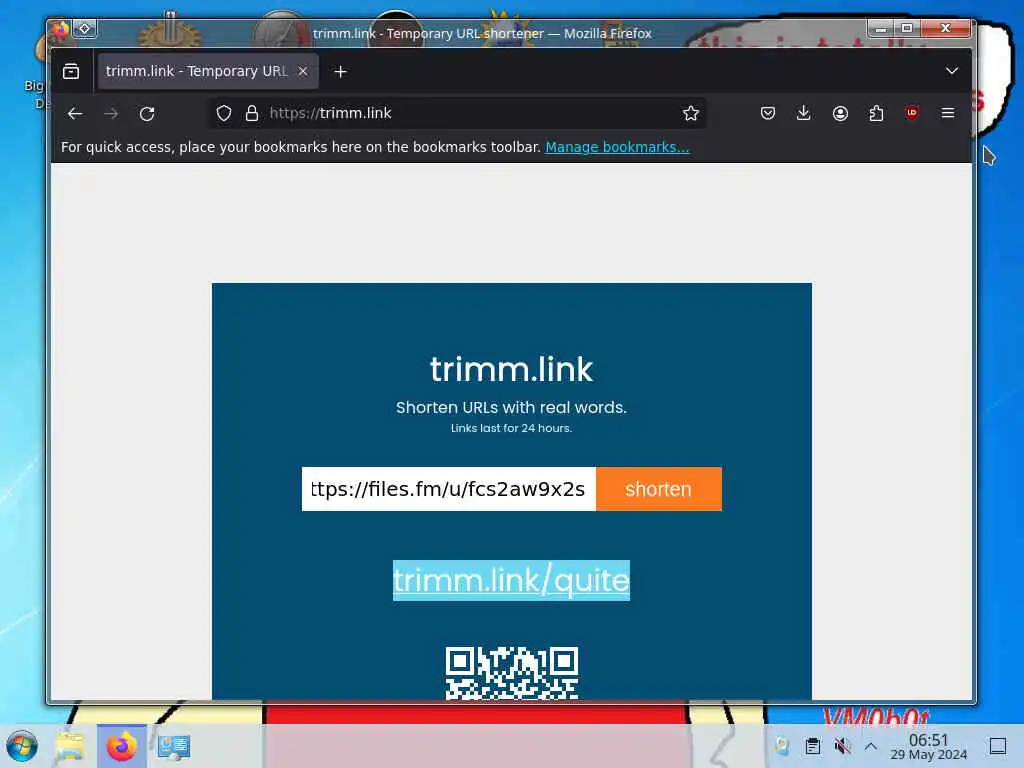Open the Windows Start menu
The image size is (1024, 768).
[22, 746]
